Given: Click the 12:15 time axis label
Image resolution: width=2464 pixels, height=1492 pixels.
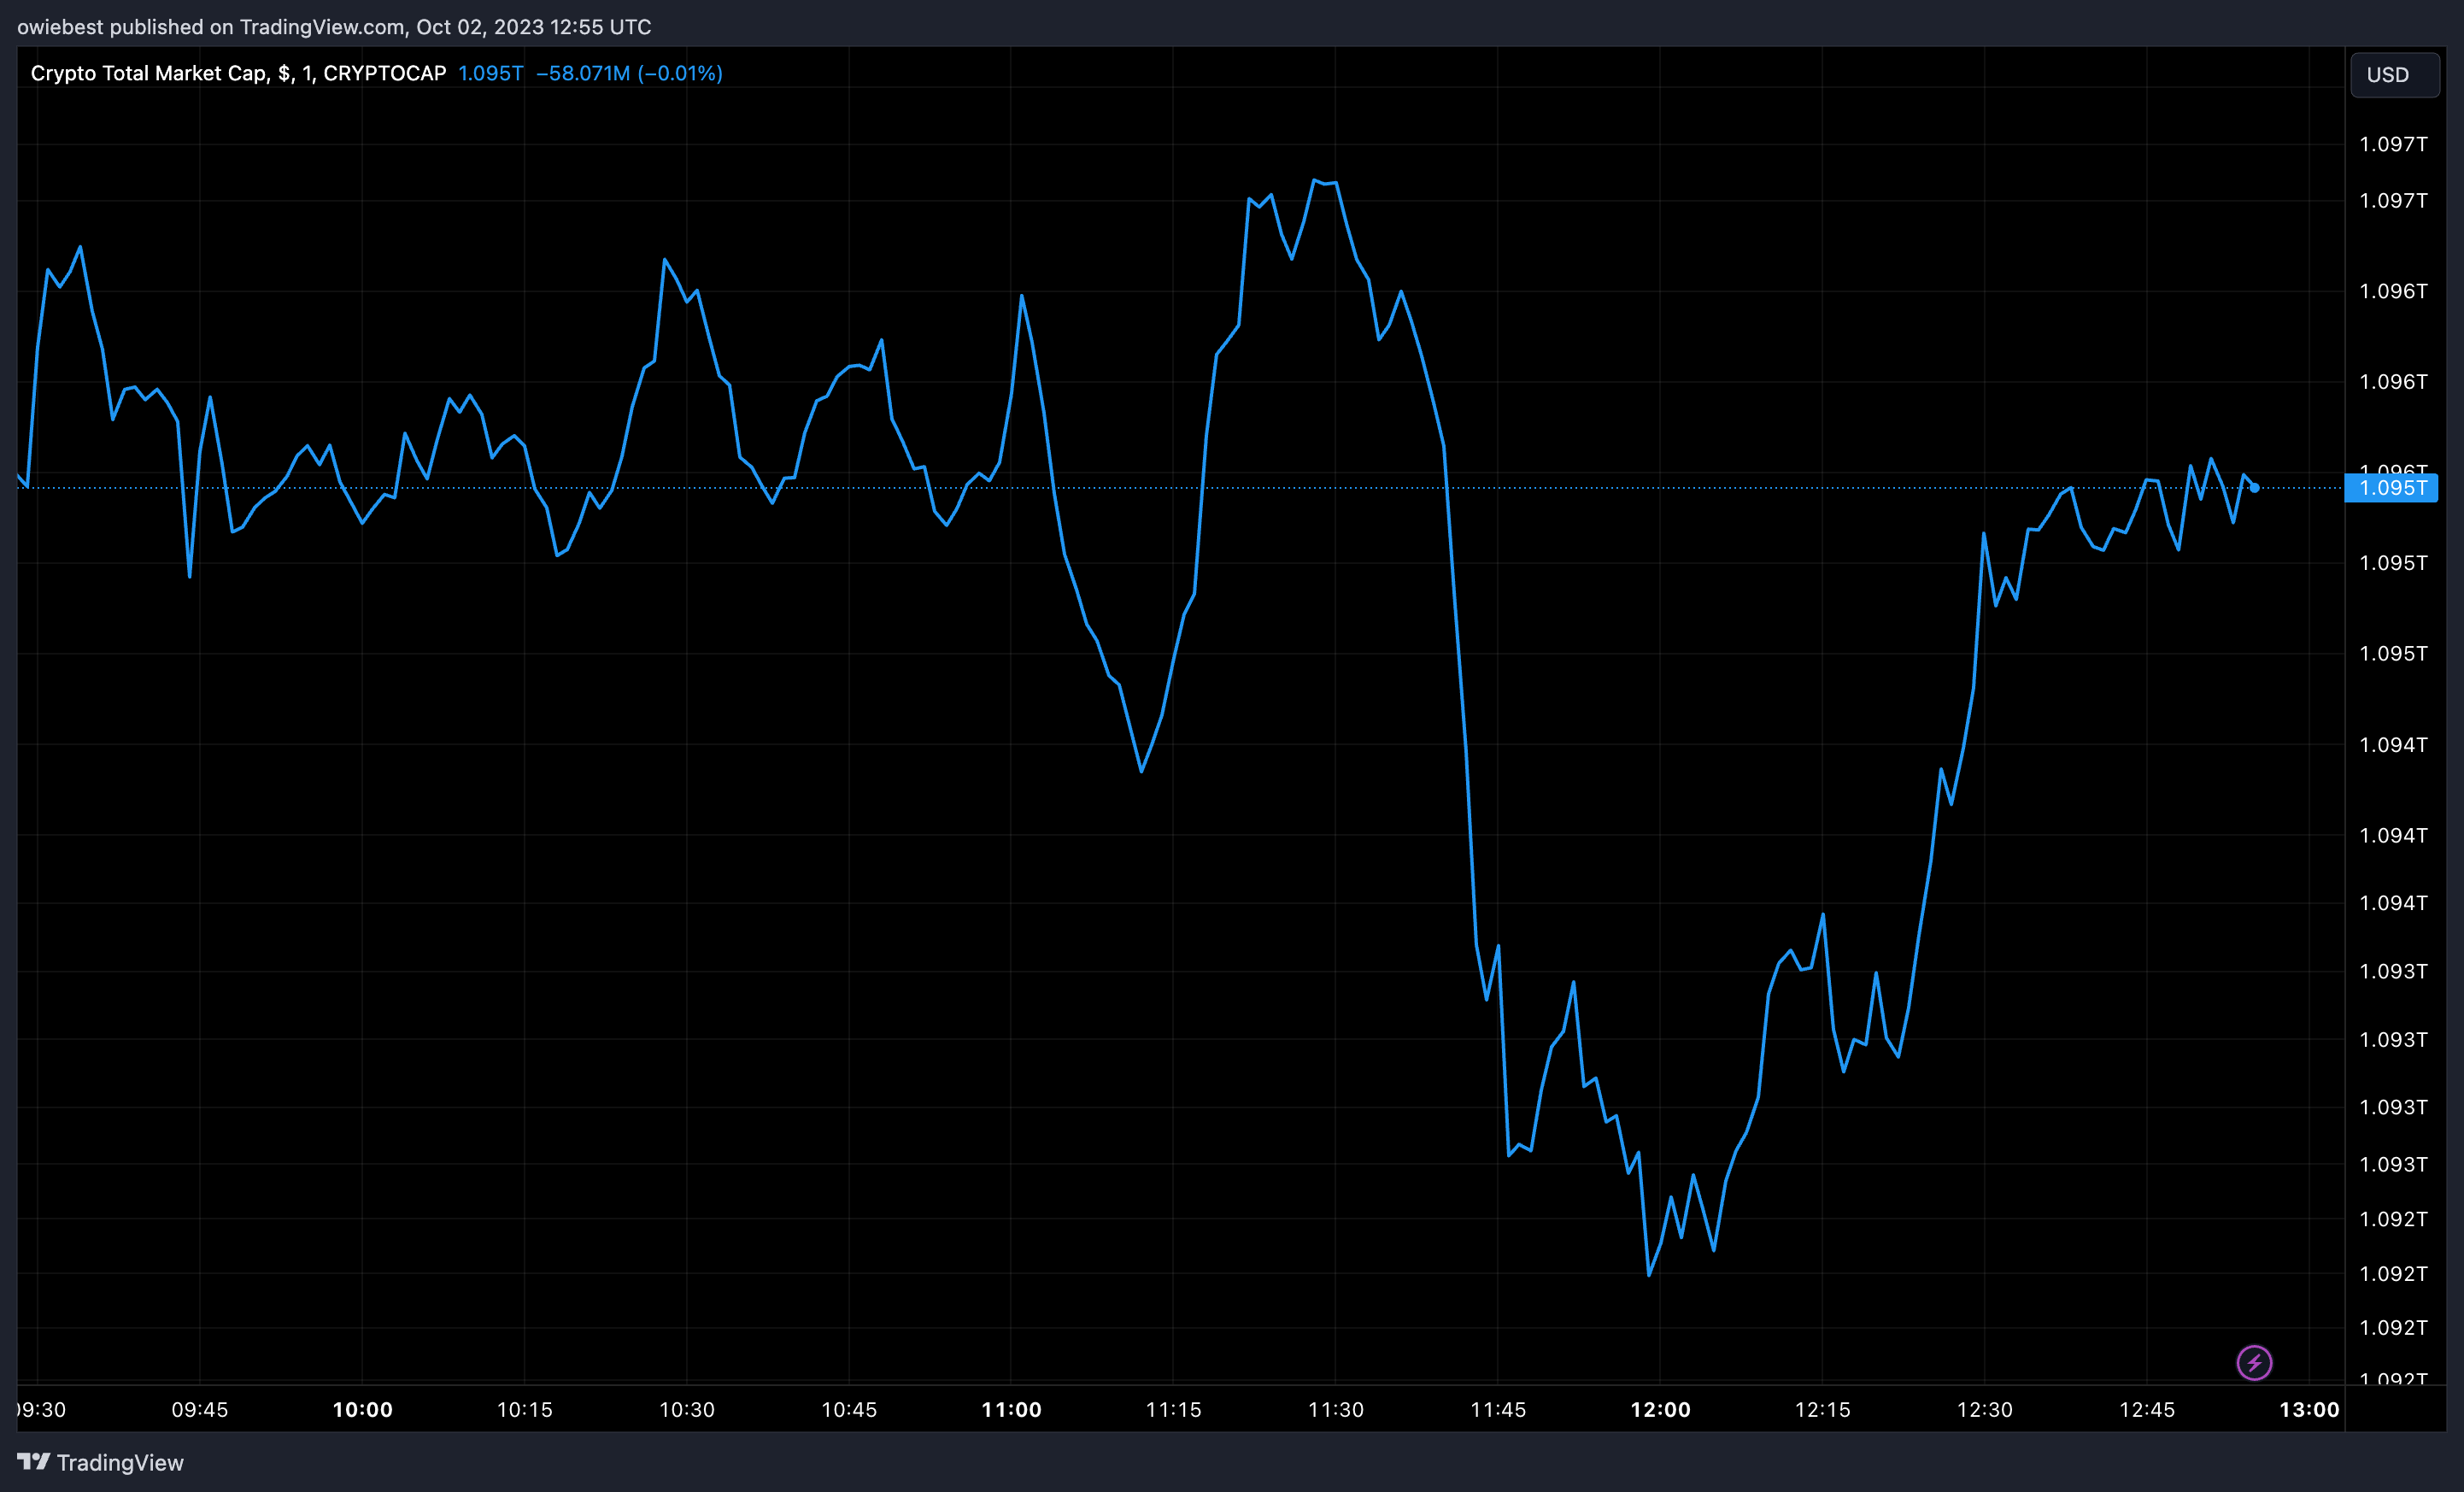Looking at the screenshot, I should [x=1822, y=1410].
